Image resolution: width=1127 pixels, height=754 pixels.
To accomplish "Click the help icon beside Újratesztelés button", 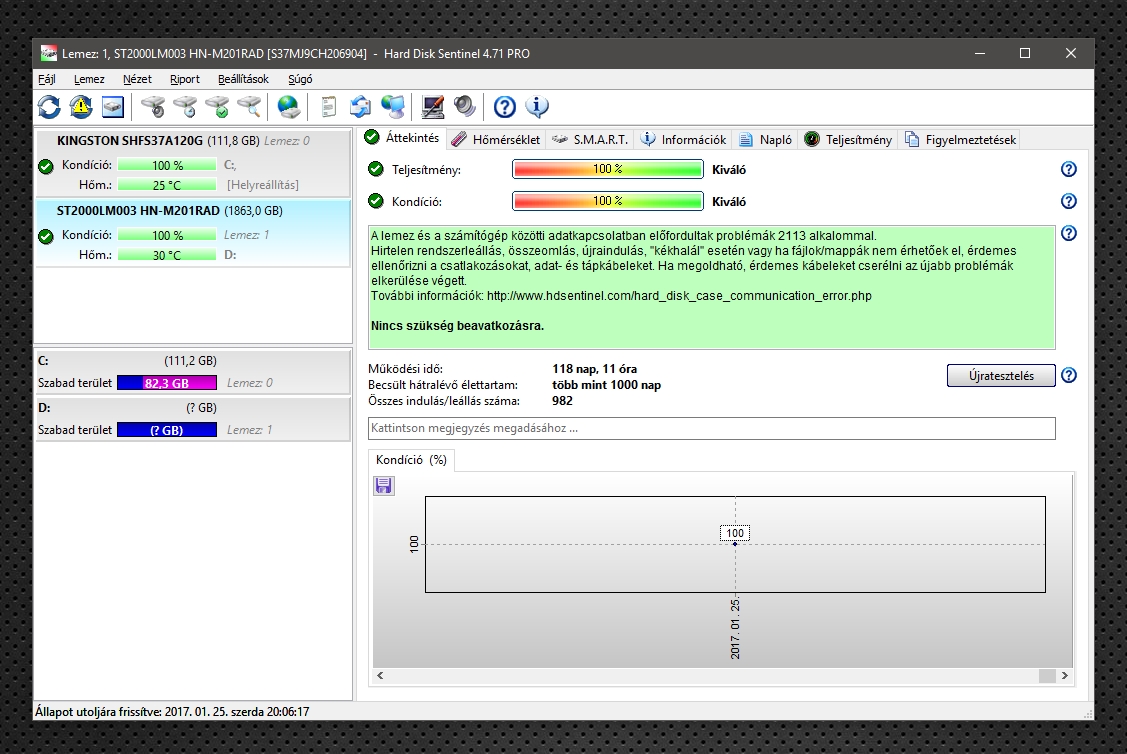I will [1069, 375].
